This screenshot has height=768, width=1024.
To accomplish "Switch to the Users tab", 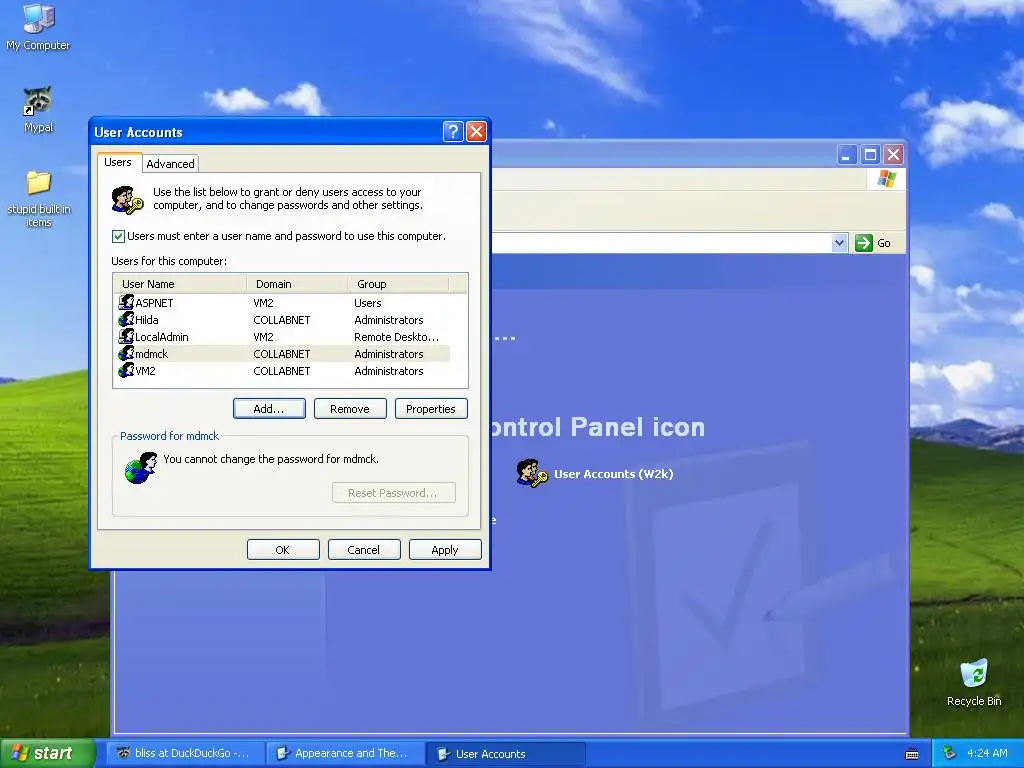I will click(x=118, y=162).
